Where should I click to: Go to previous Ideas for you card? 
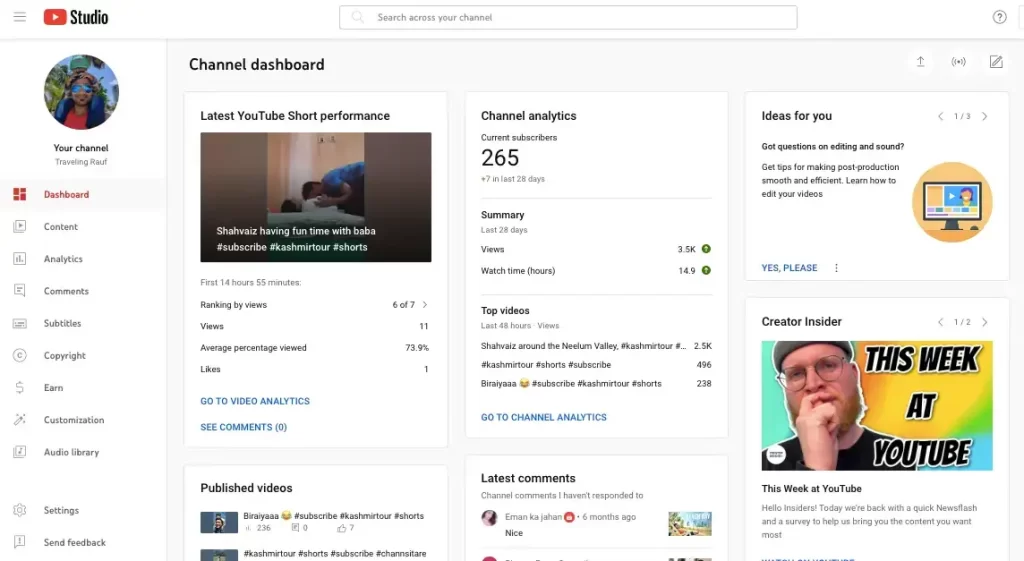pos(940,116)
